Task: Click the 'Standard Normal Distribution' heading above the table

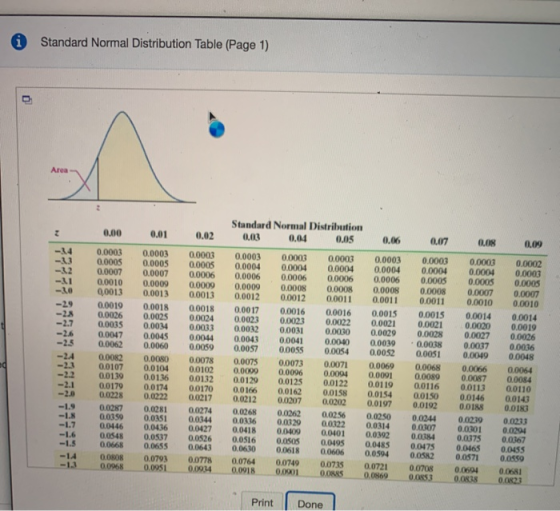Action: 297,226
